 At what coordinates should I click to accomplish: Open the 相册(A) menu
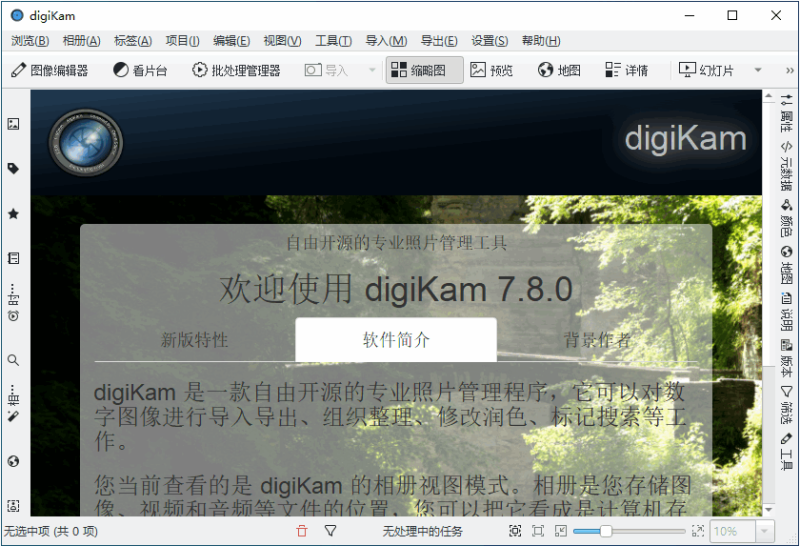coord(82,41)
